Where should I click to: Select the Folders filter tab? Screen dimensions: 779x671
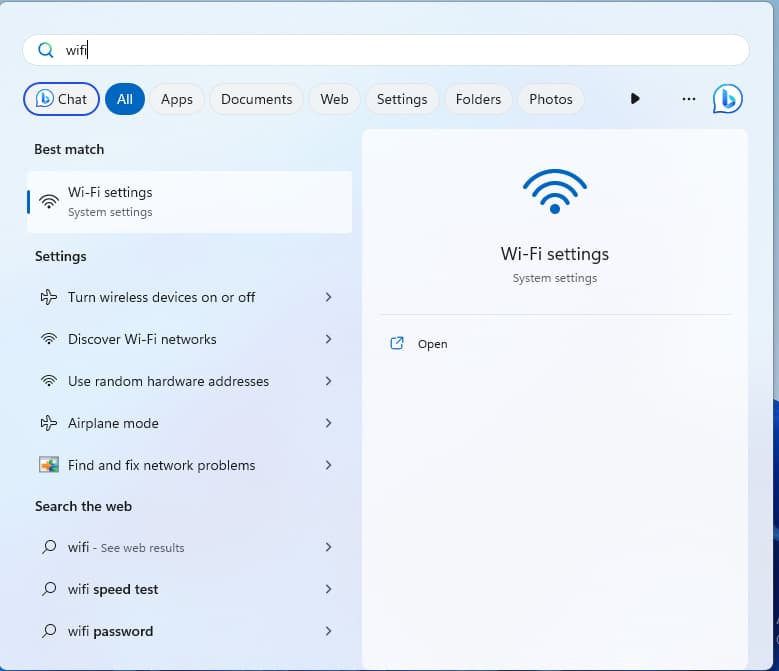[x=478, y=99]
